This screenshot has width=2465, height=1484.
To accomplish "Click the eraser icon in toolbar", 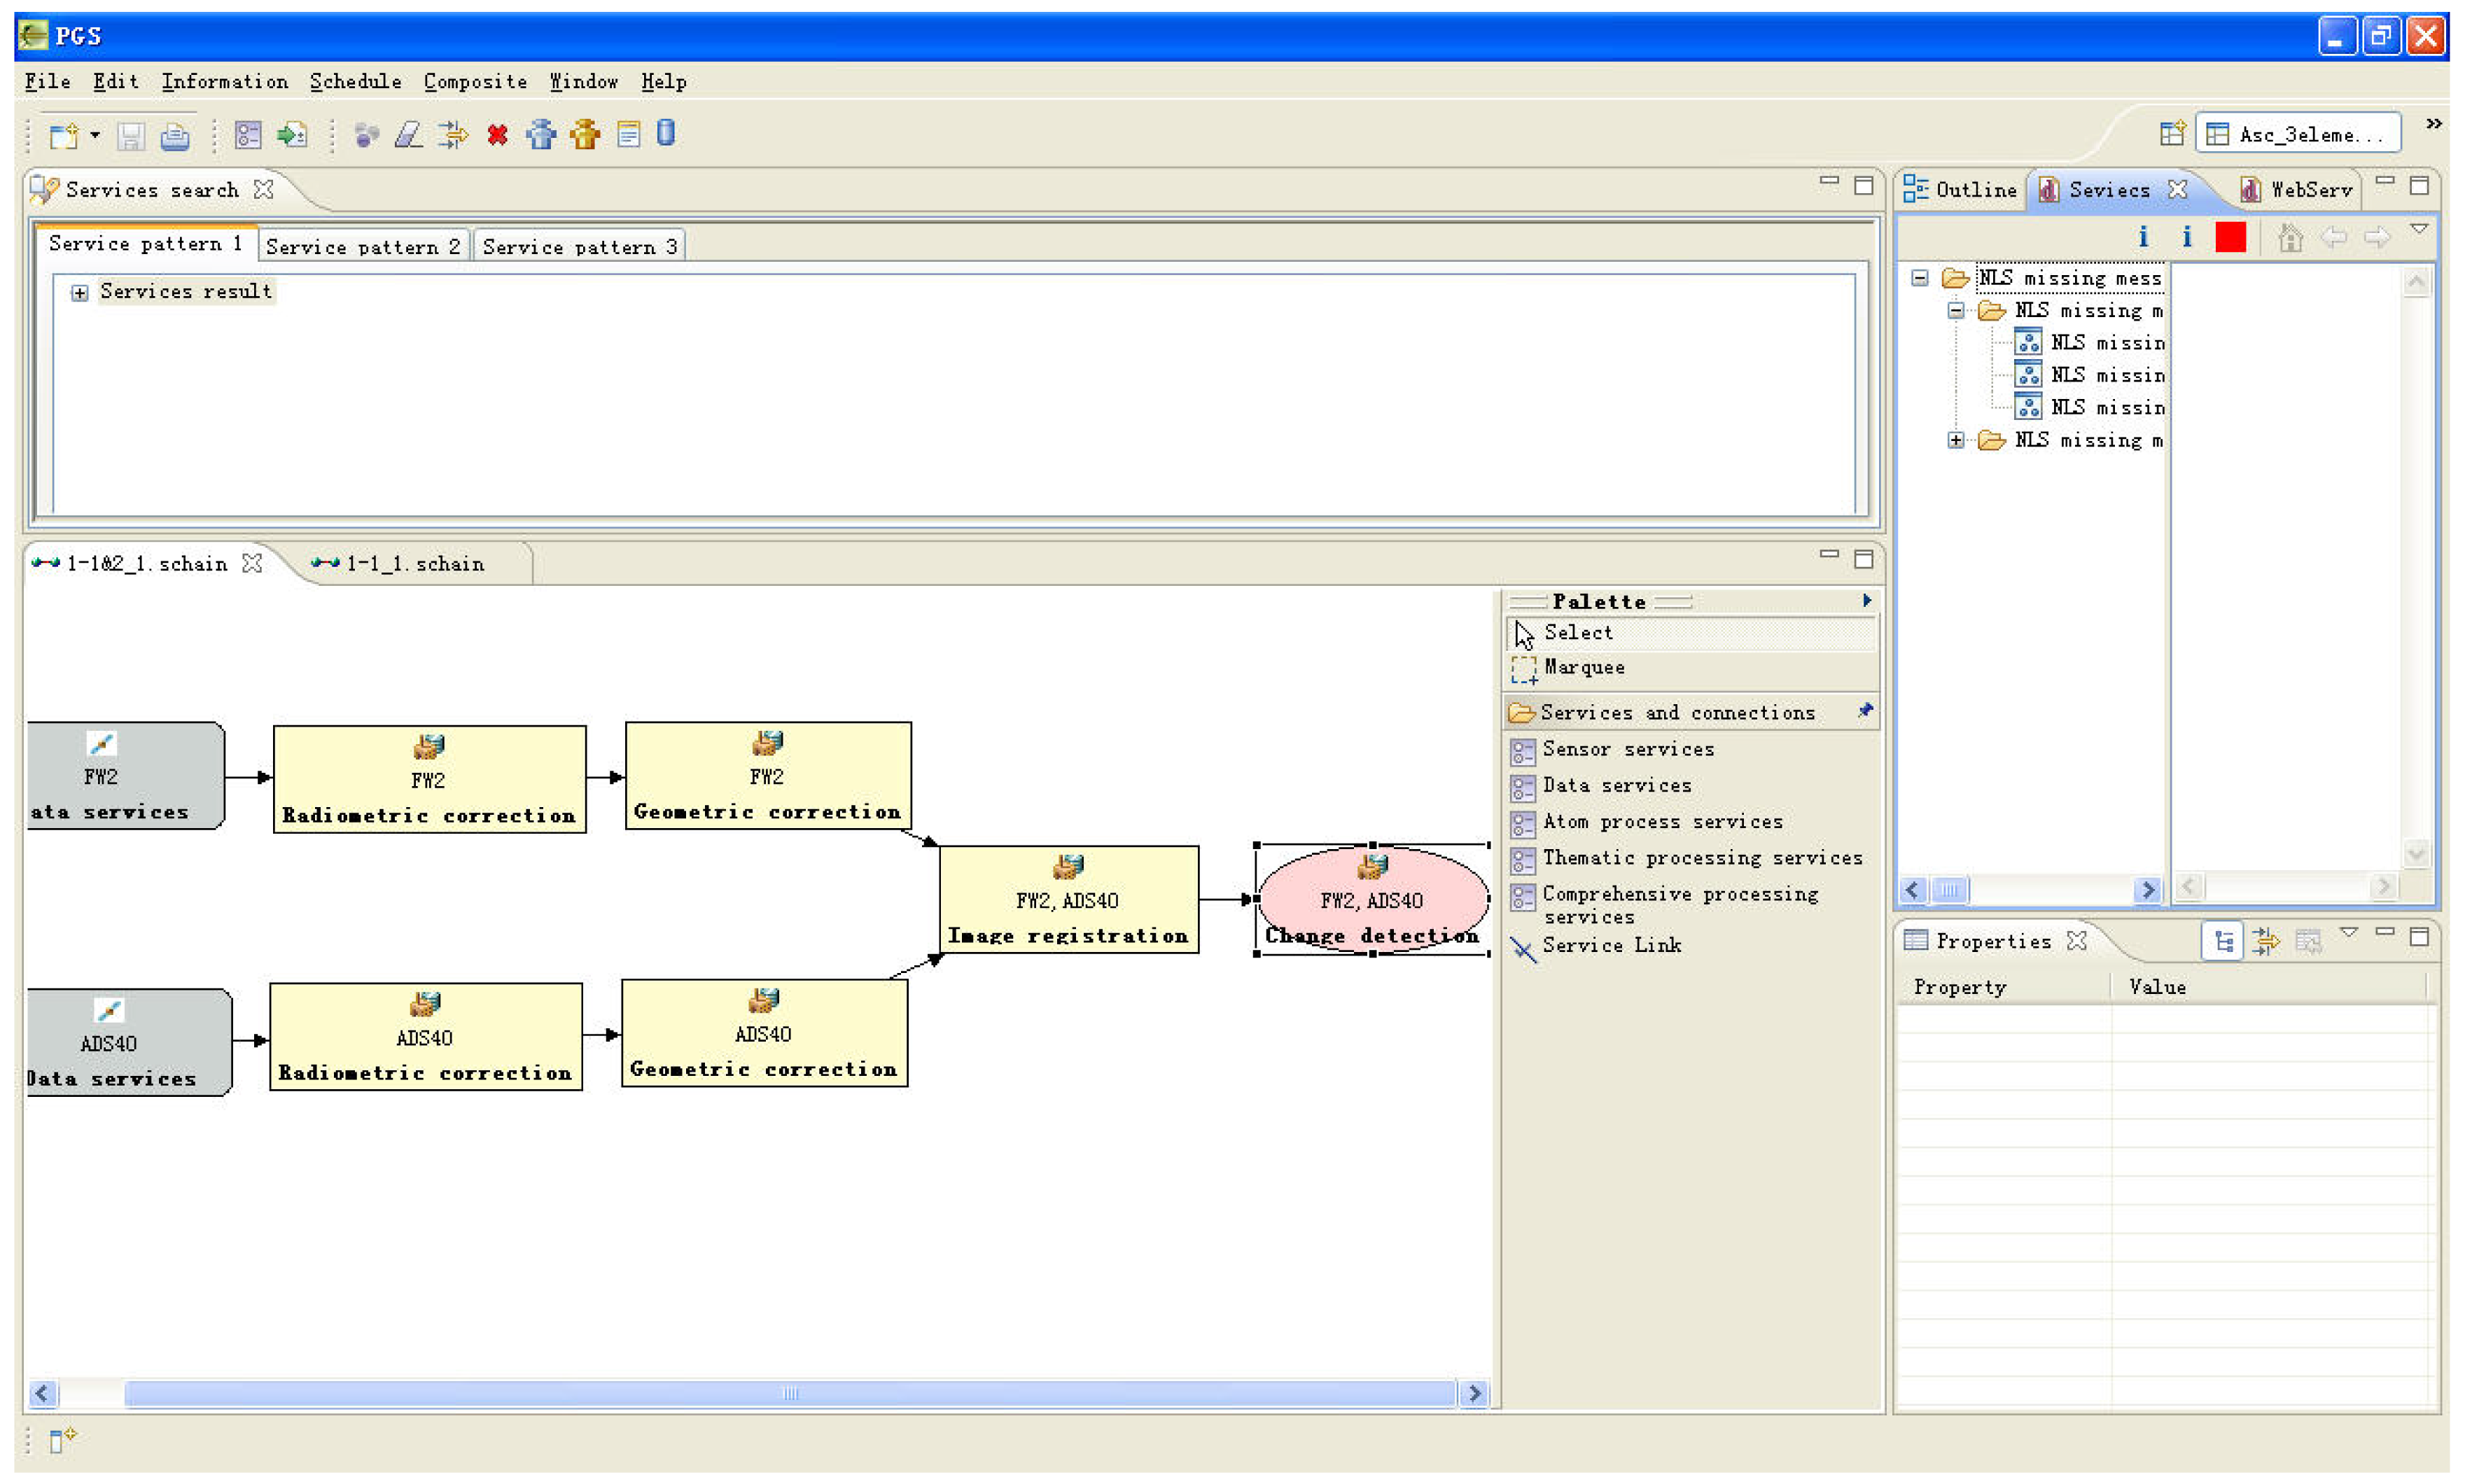I will [408, 135].
